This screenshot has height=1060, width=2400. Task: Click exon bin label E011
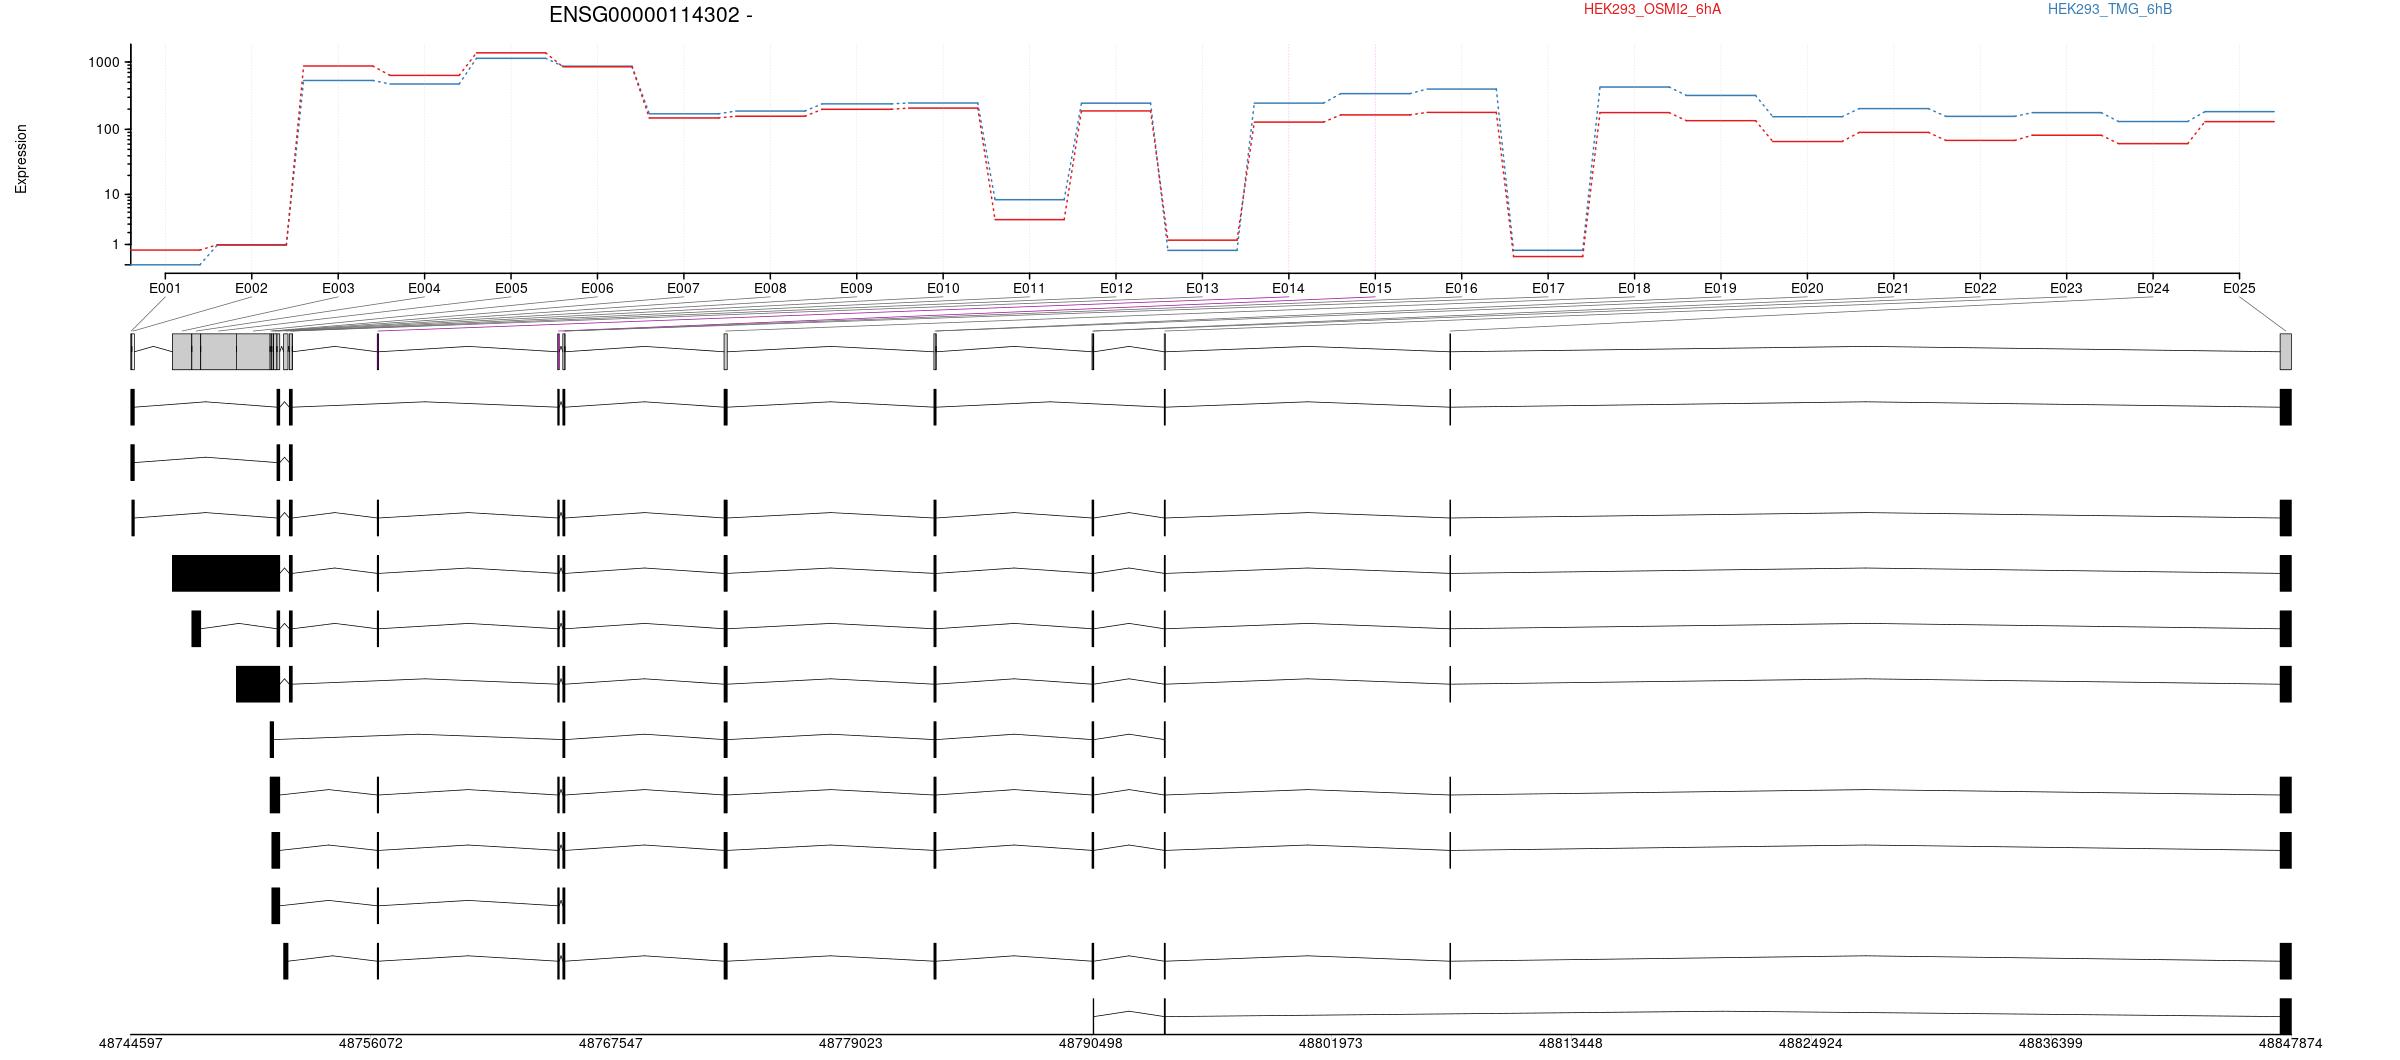pyautogui.click(x=1029, y=289)
